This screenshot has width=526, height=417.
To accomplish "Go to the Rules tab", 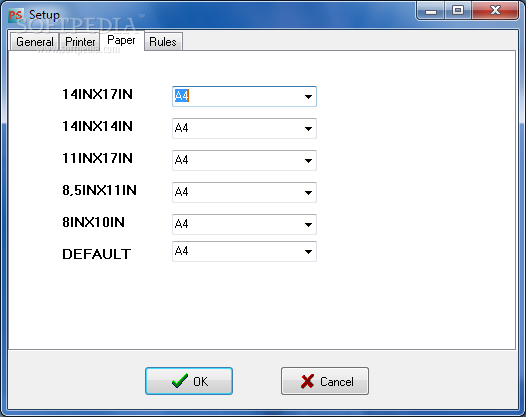I will click(x=163, y=42).
